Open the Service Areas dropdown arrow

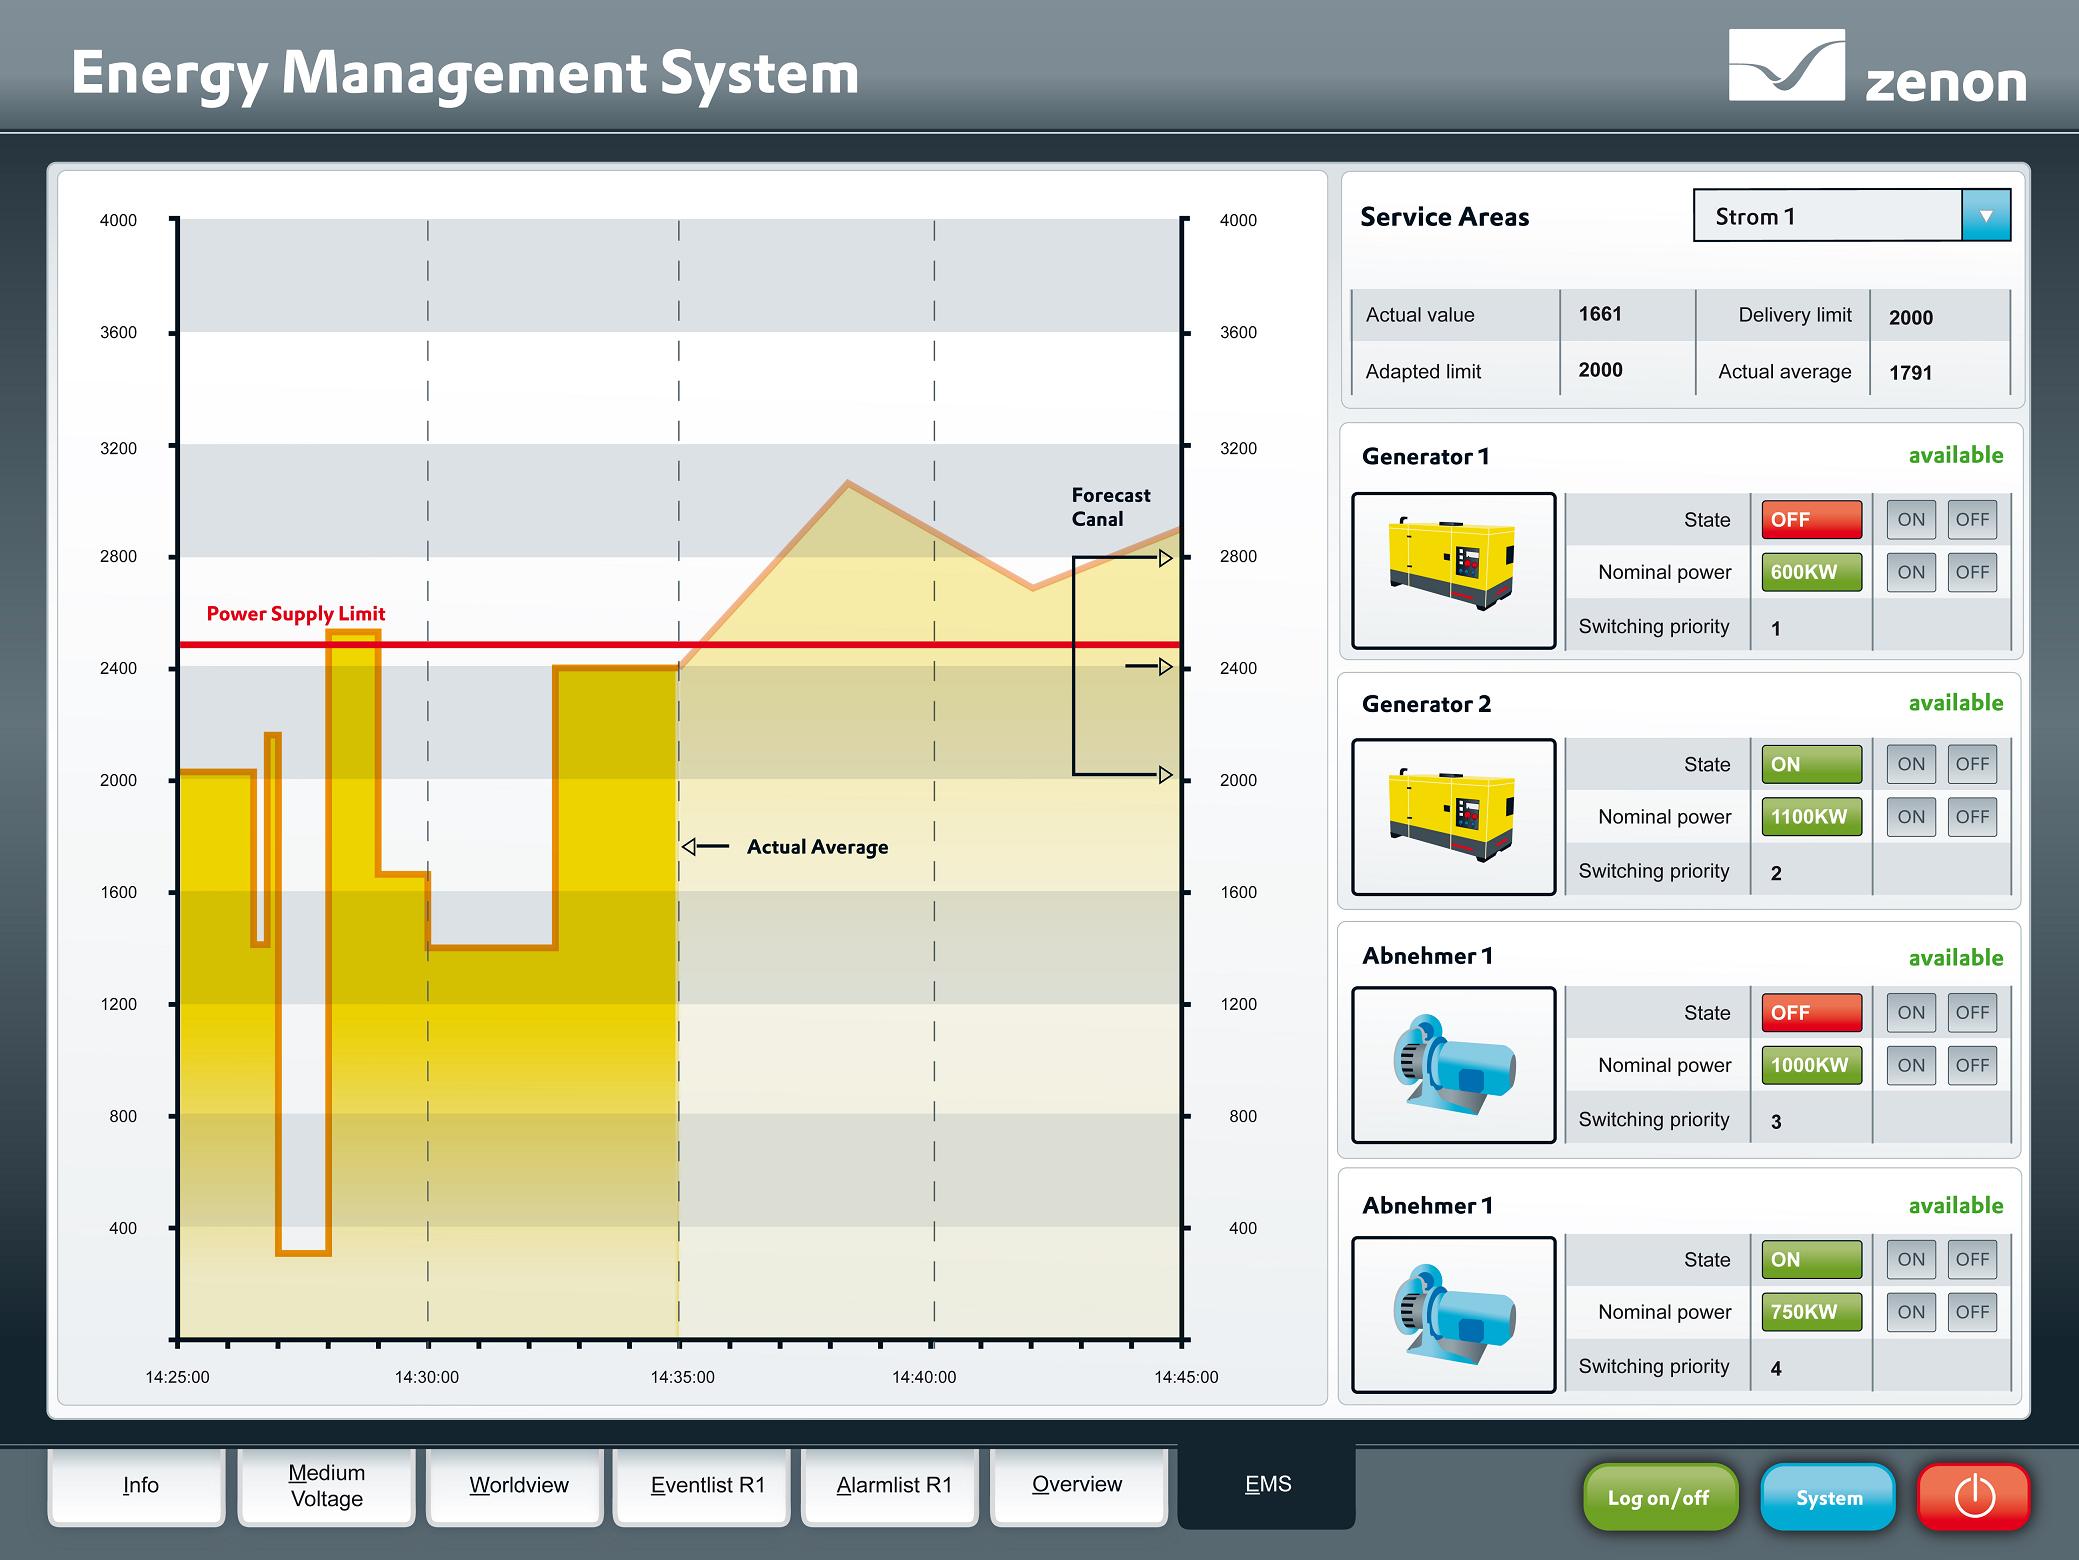point(1985,216)
